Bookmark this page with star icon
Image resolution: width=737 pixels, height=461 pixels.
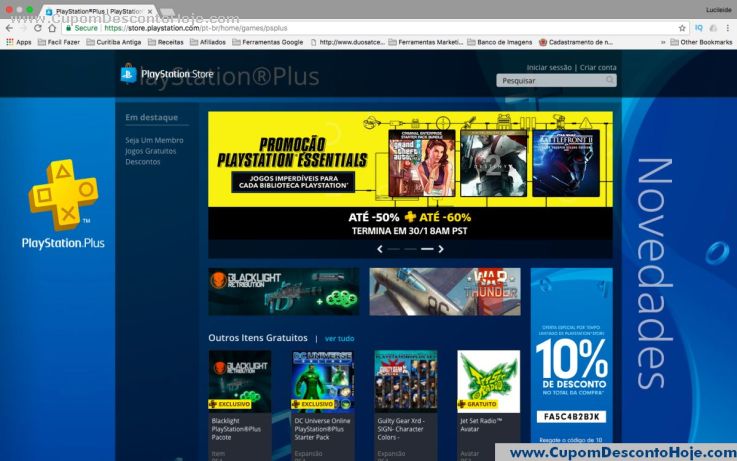682,28
